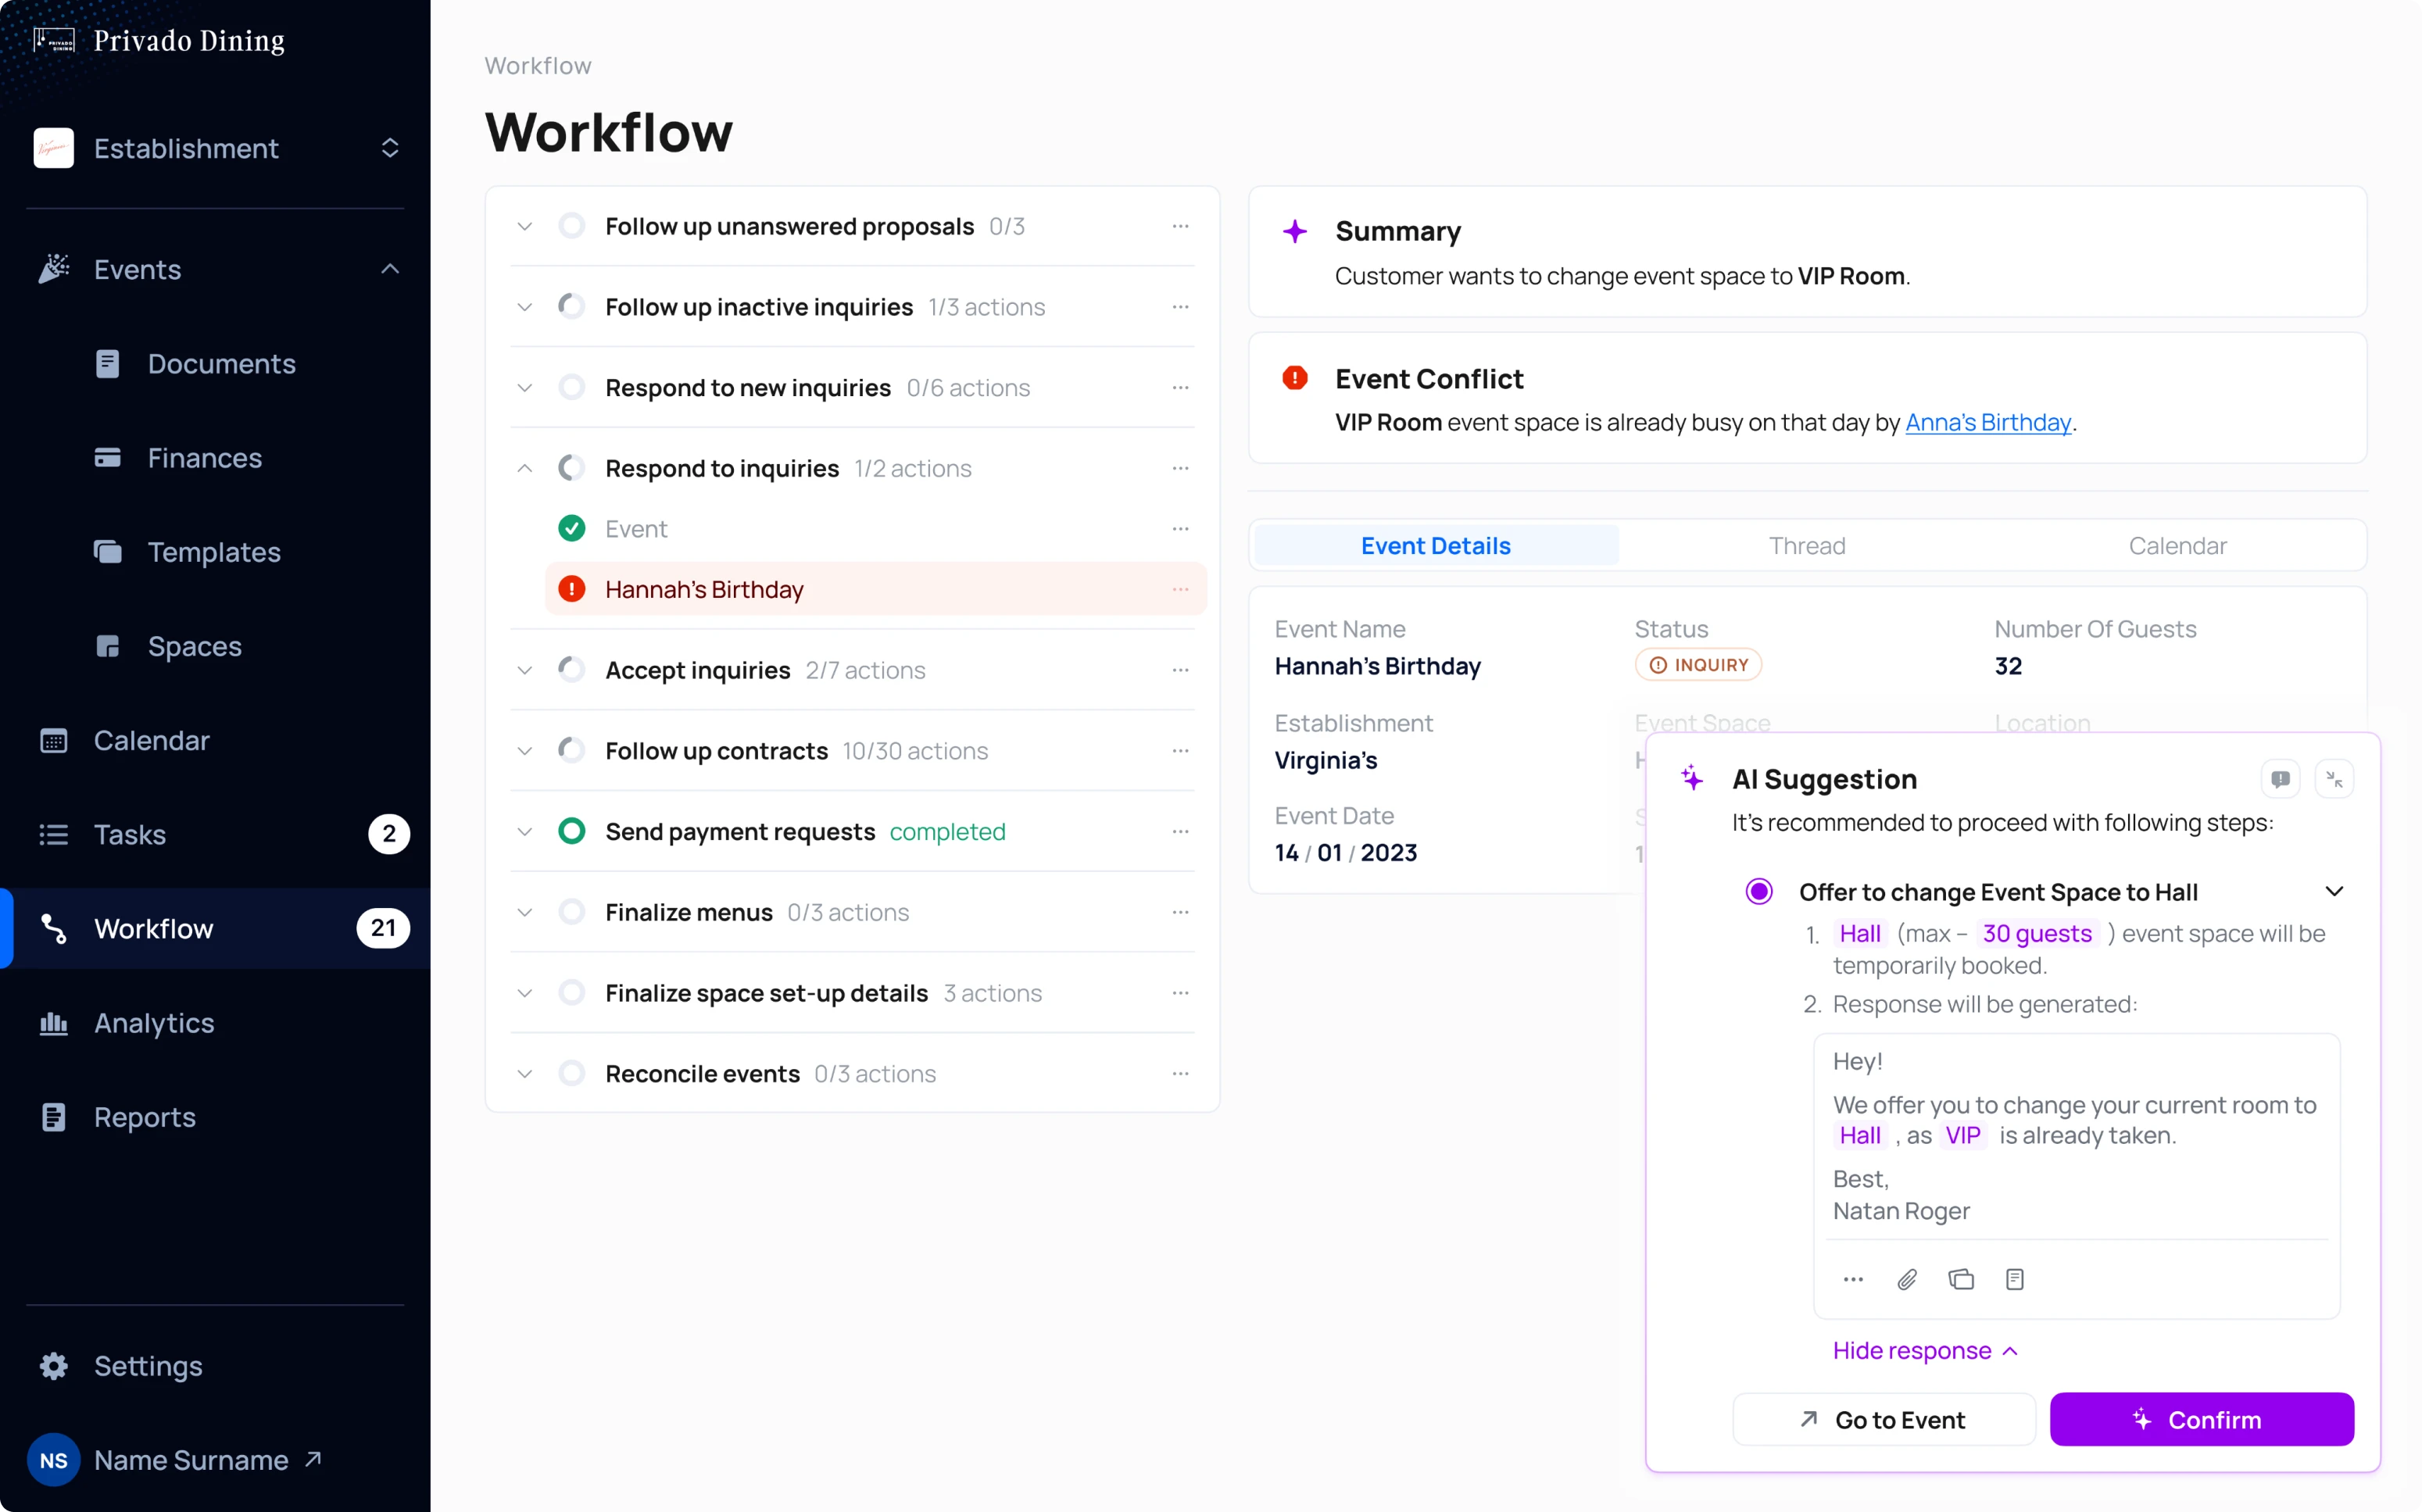Open the Anna's Birthday link
Viewport: 2422px width, 1512px height.
(1987, 422)
